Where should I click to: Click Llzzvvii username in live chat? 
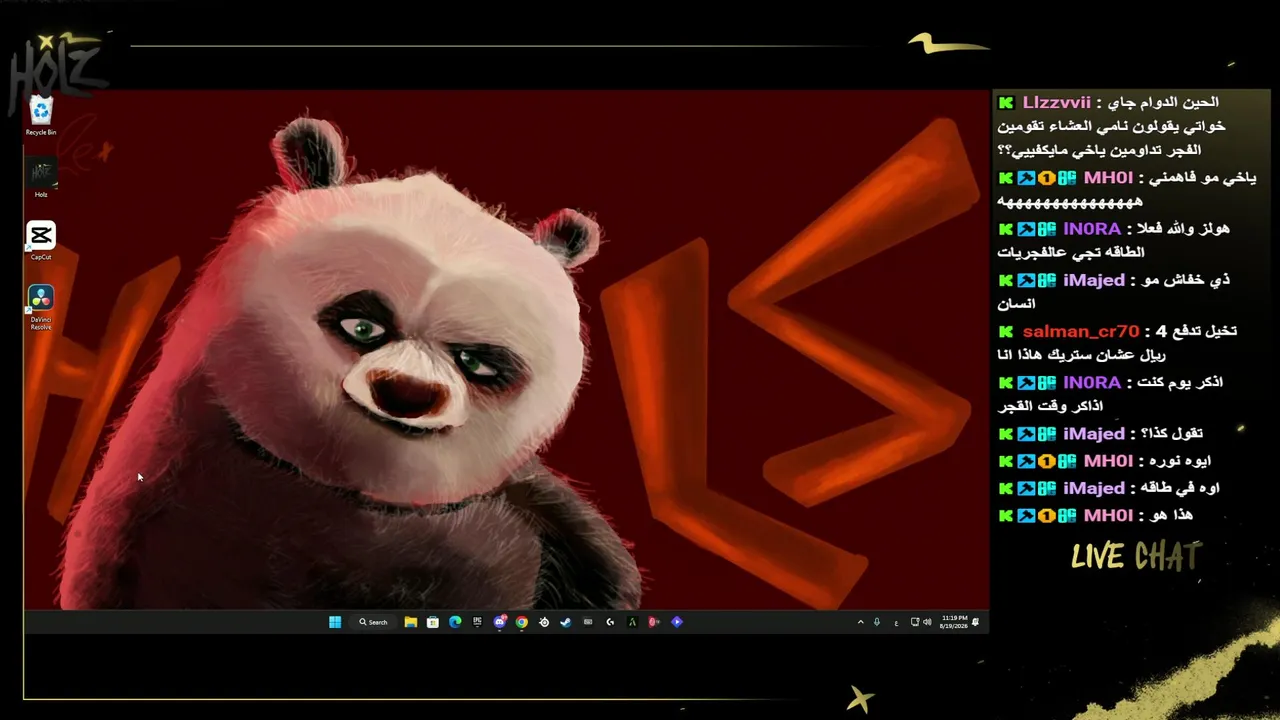[x=1056, y=103]
